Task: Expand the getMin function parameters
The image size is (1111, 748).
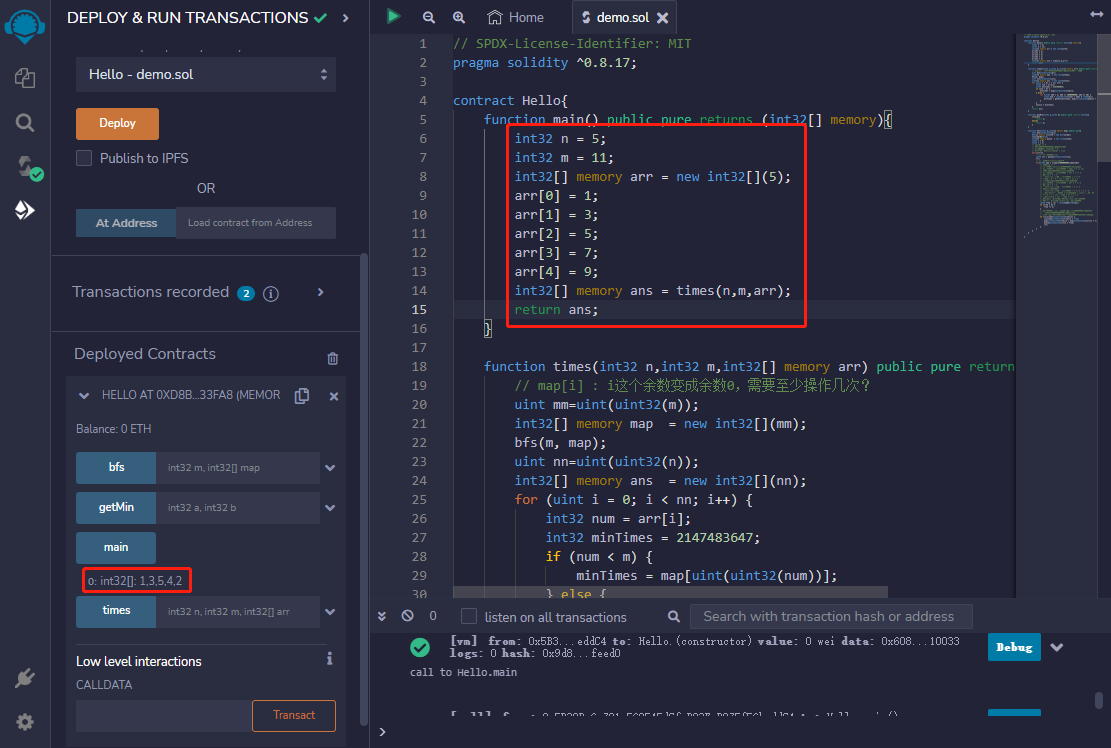Action: pos(330,508)
